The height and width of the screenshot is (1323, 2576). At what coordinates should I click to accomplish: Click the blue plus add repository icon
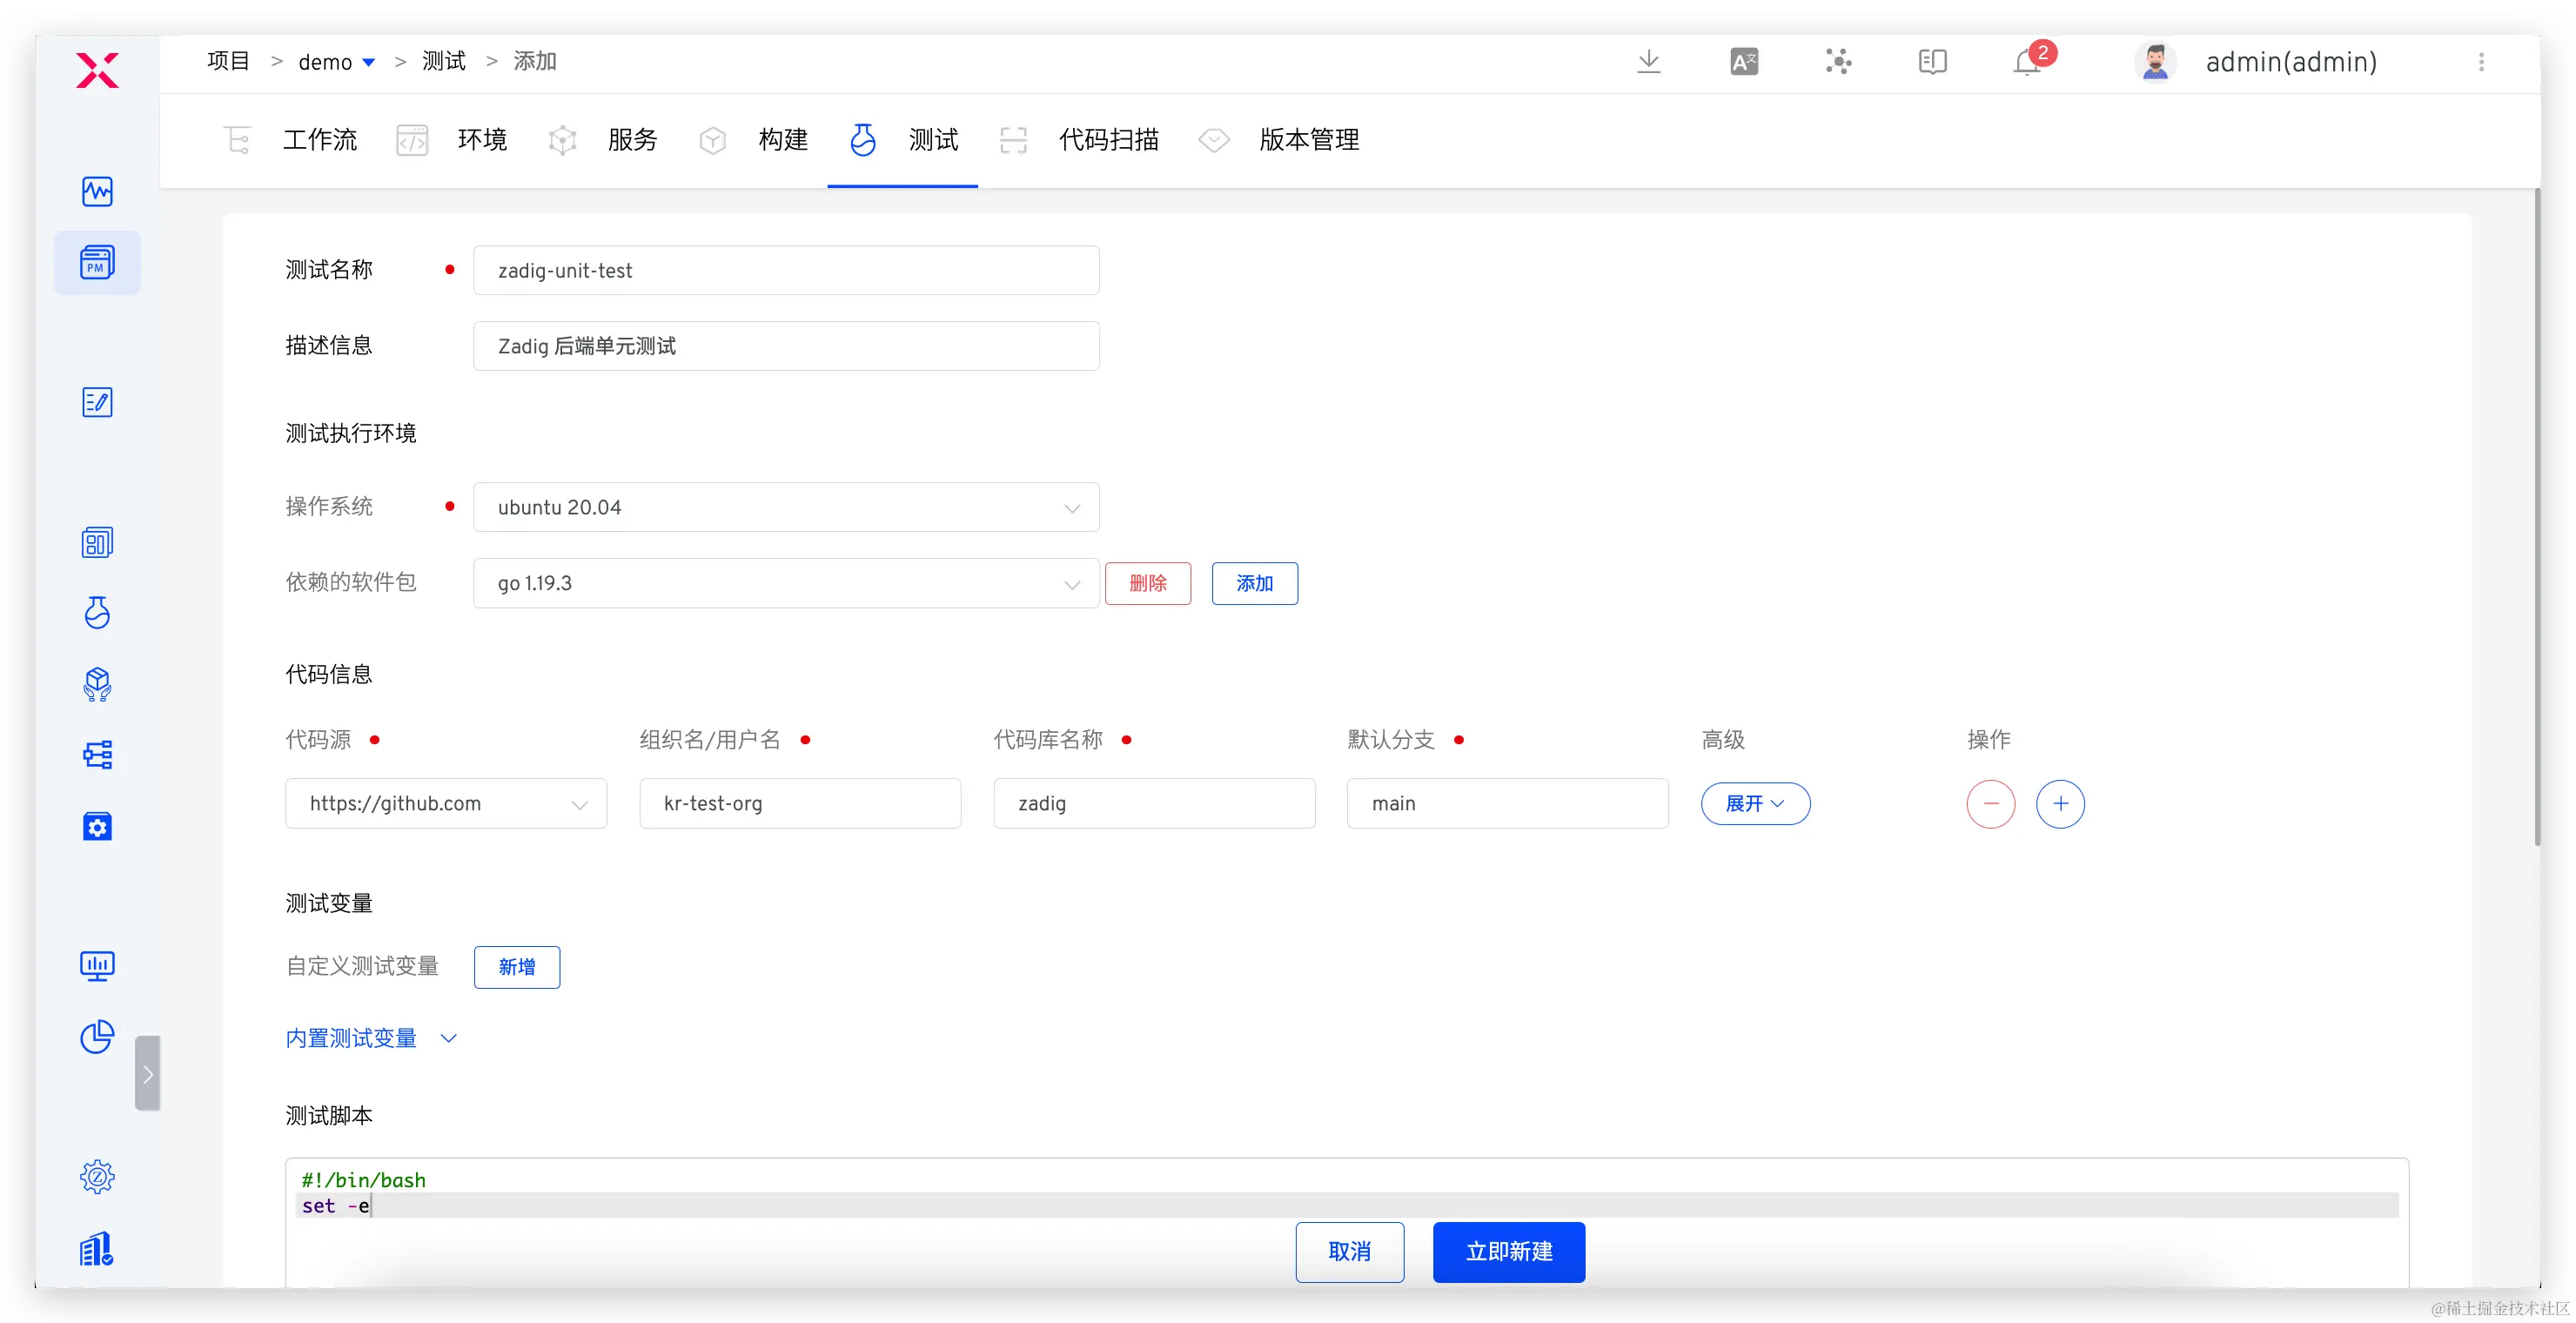2060,804
